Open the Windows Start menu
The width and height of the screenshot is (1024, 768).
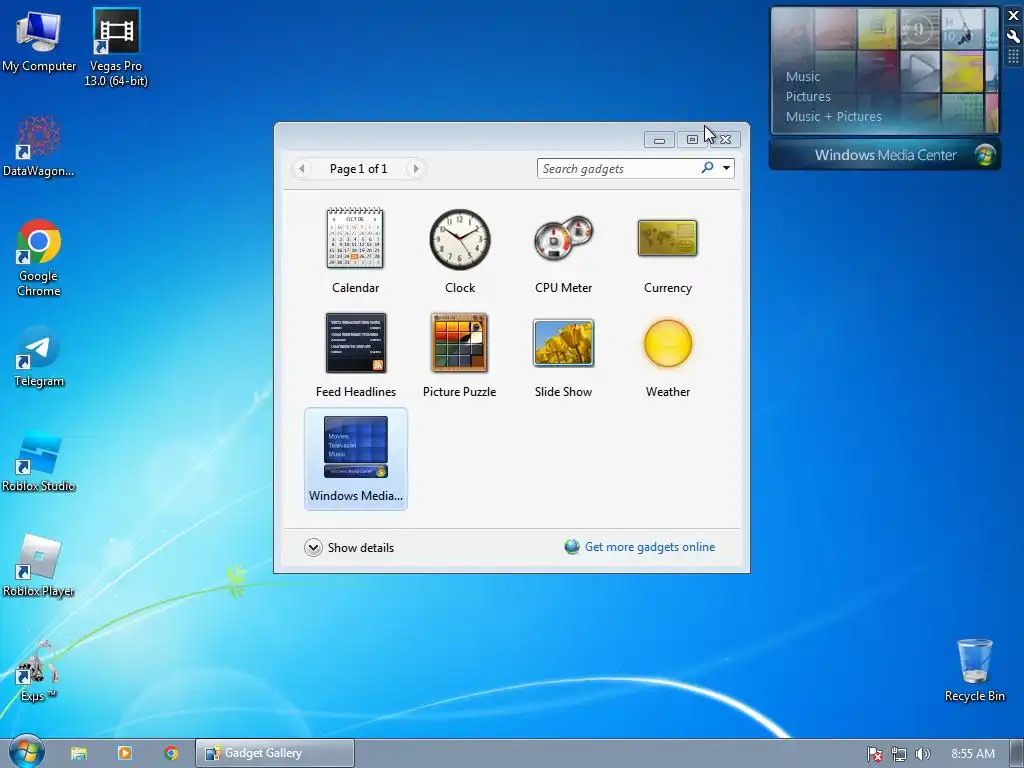pyautogui.click(x=26, y=752)
